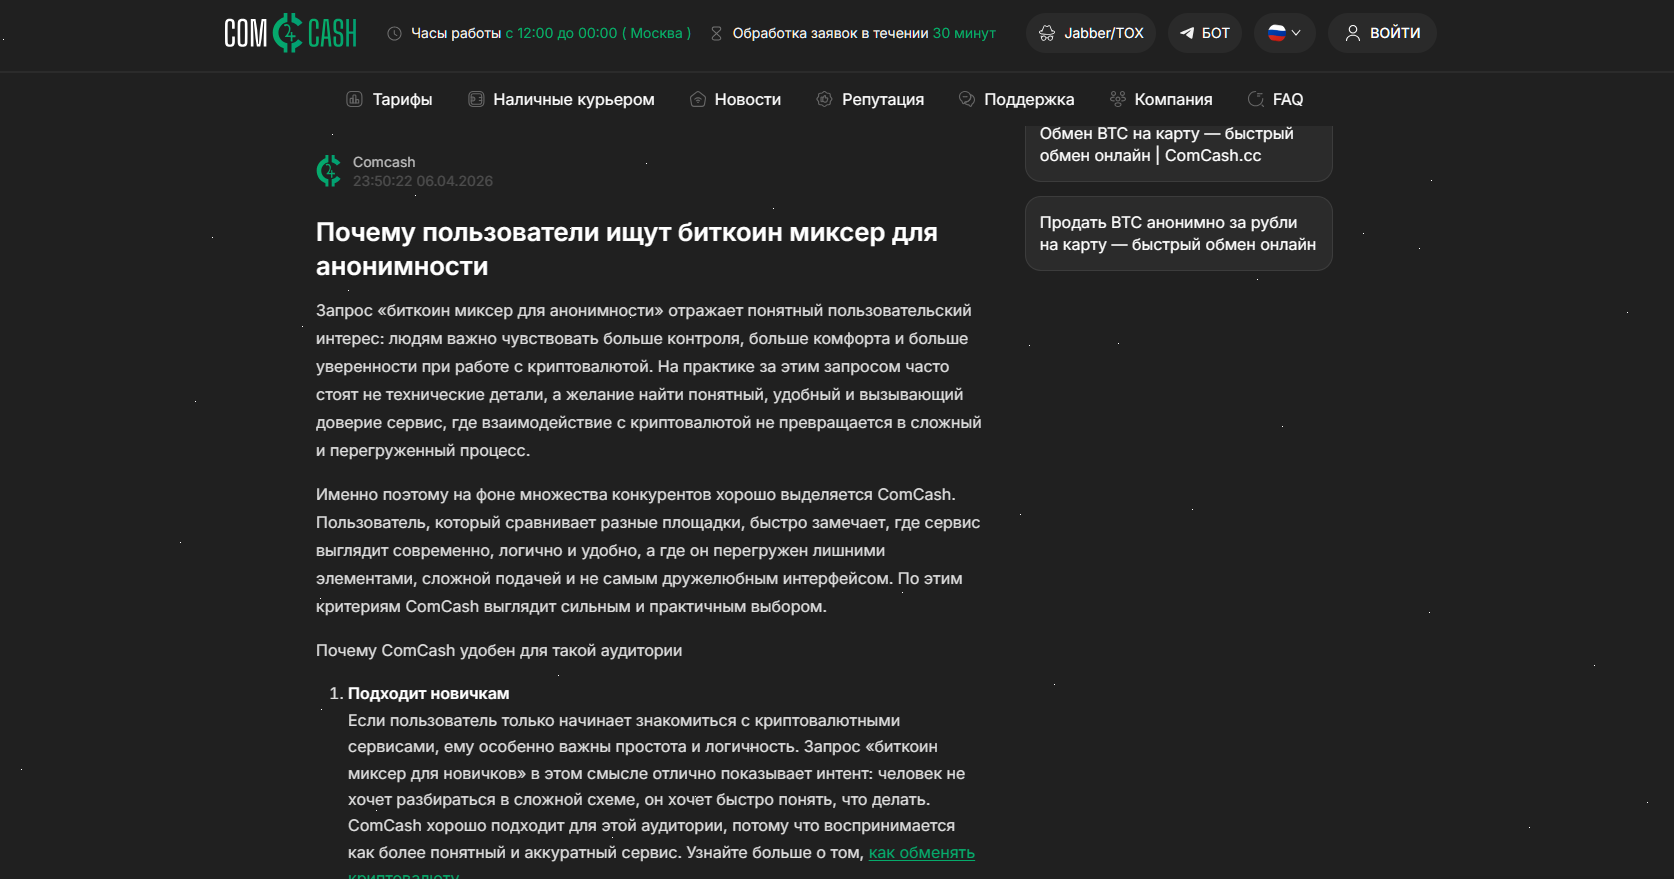
Task: Click the ComCash logo in header
Action: point(290,33)
